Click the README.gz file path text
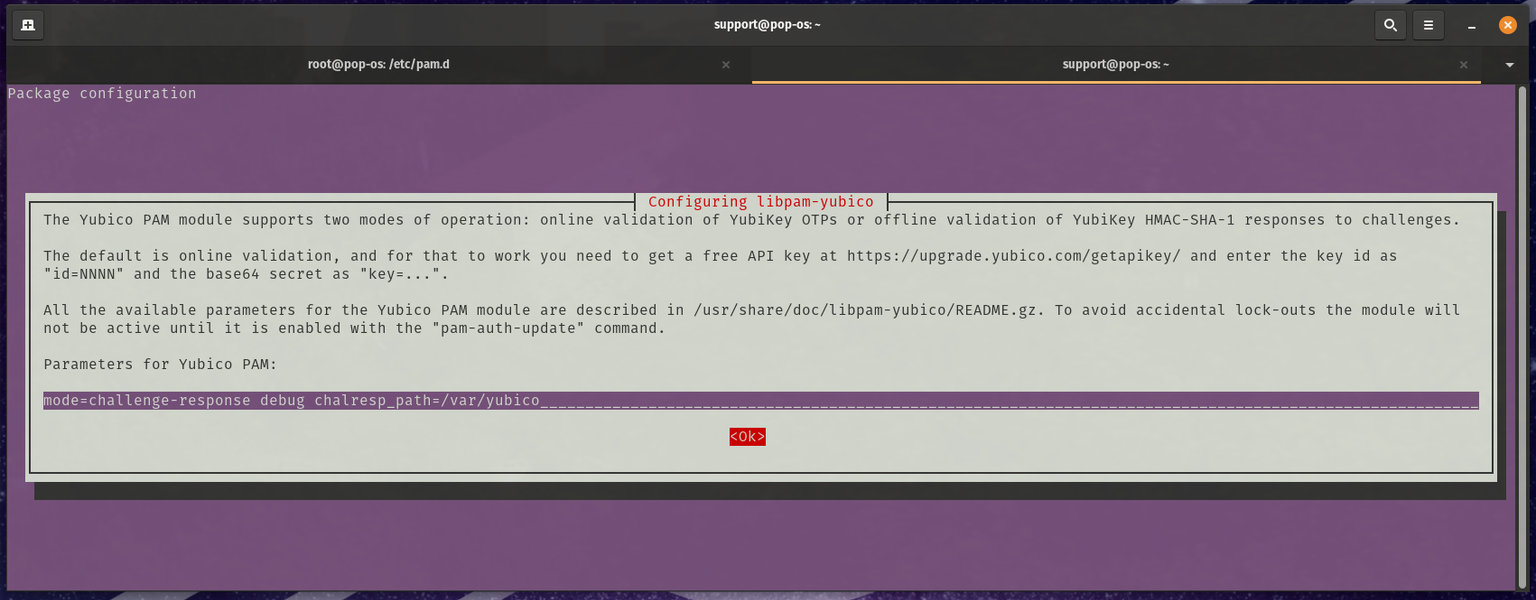 point(869,310)
